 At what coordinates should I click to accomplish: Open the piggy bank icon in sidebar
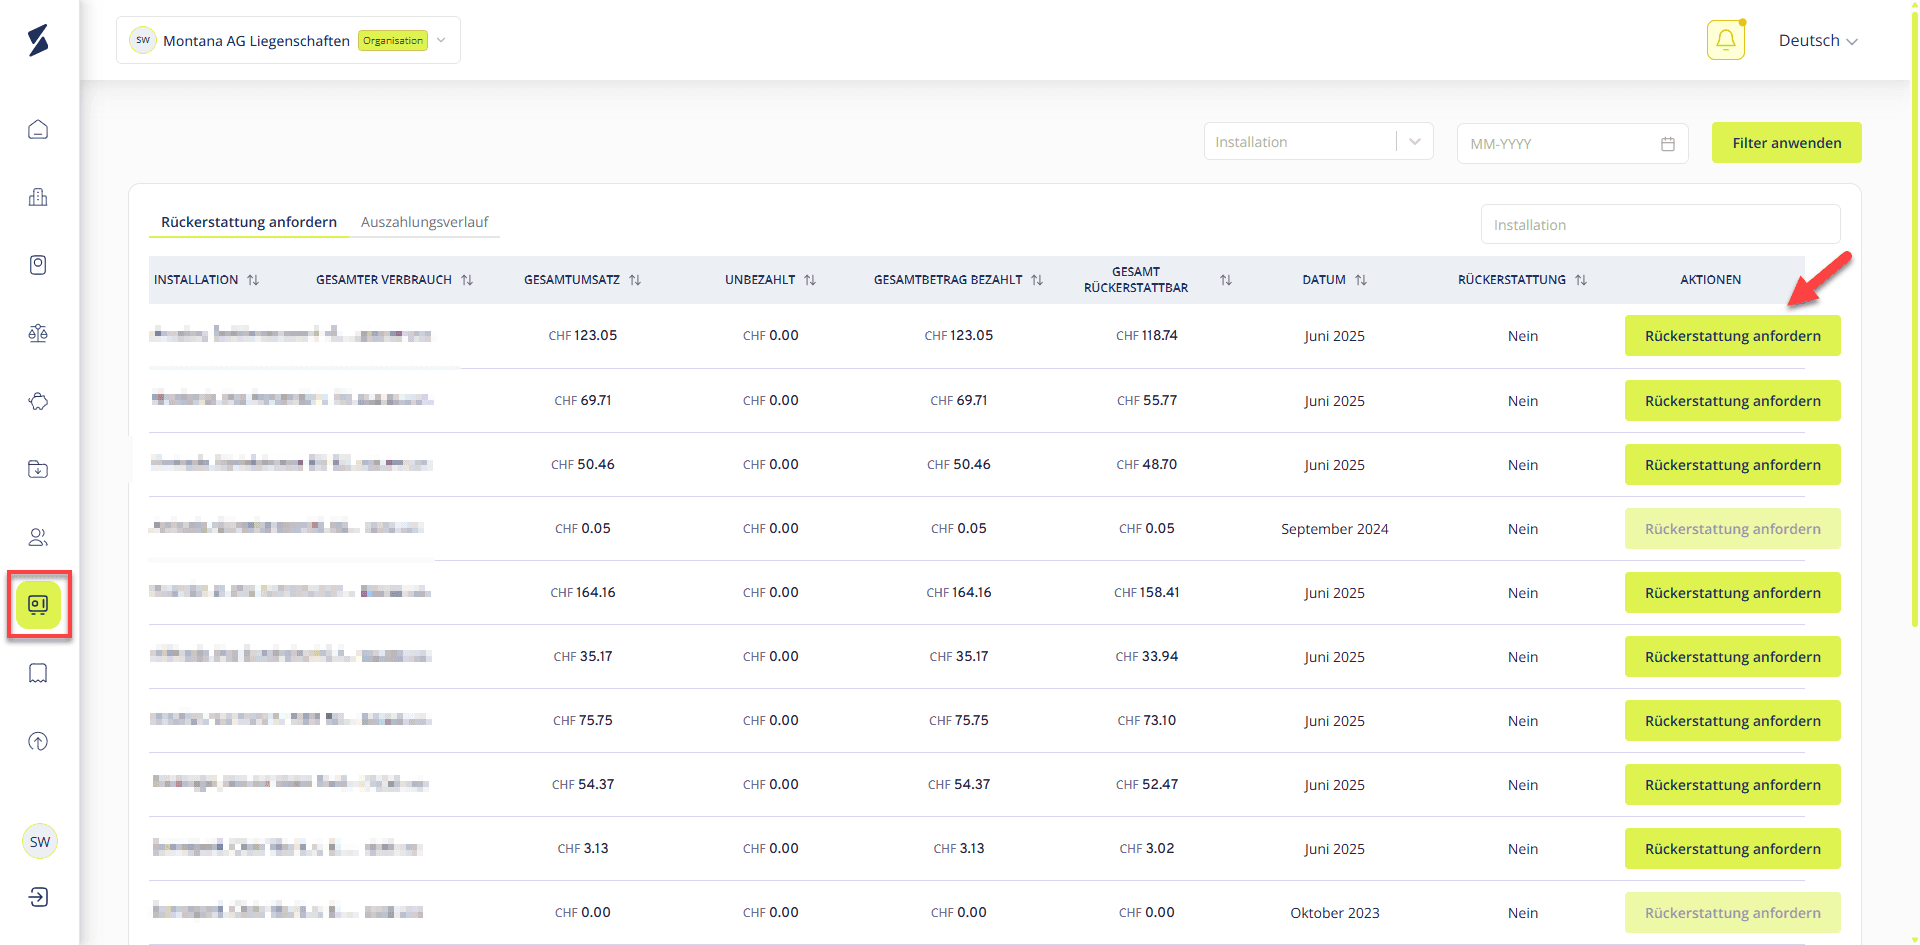click(x=38, y=401)
